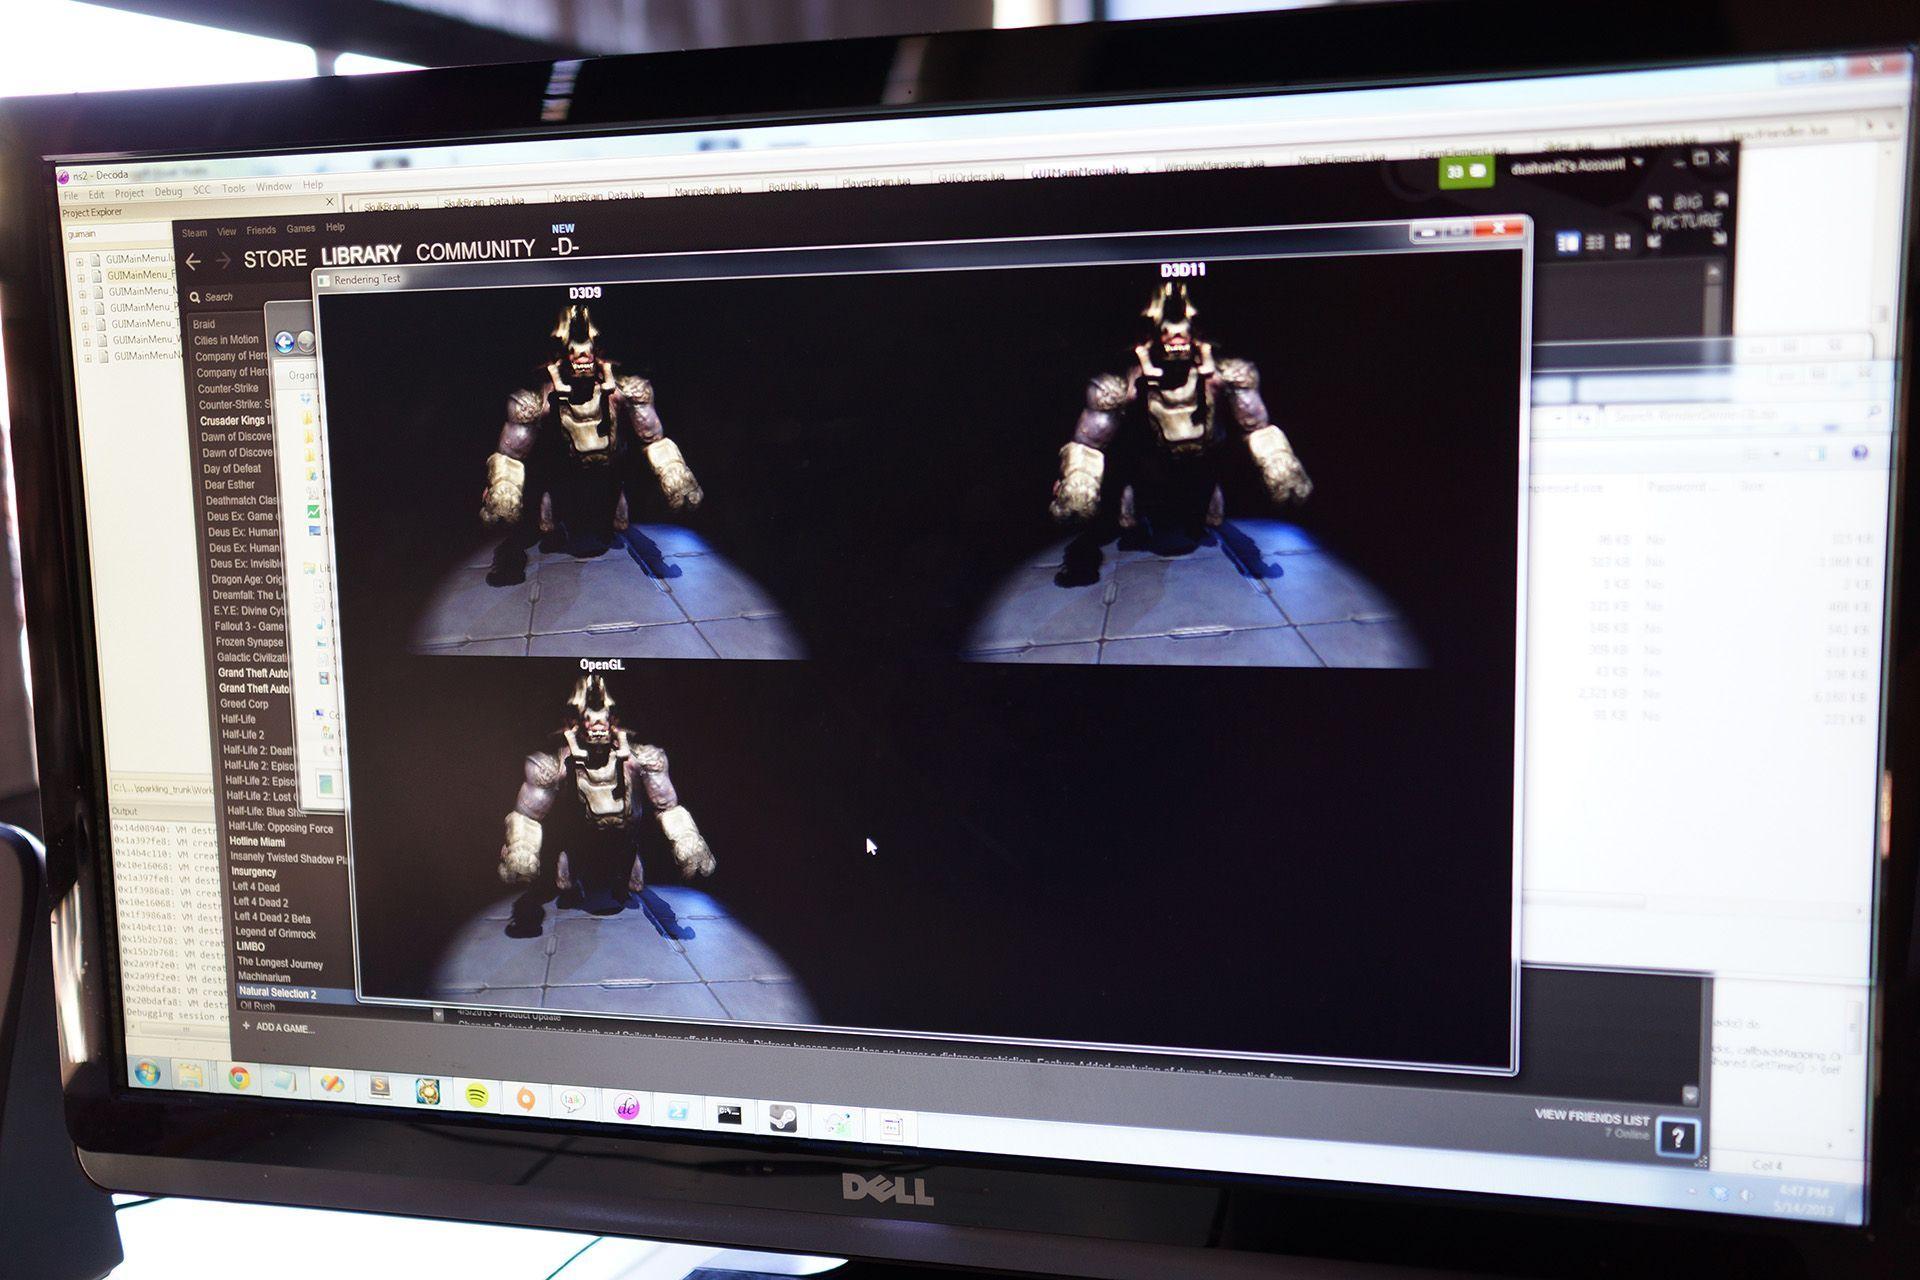Select Hotline Miami in the game list
Screen dimensions: 1920x1280
tap(257, 842)
